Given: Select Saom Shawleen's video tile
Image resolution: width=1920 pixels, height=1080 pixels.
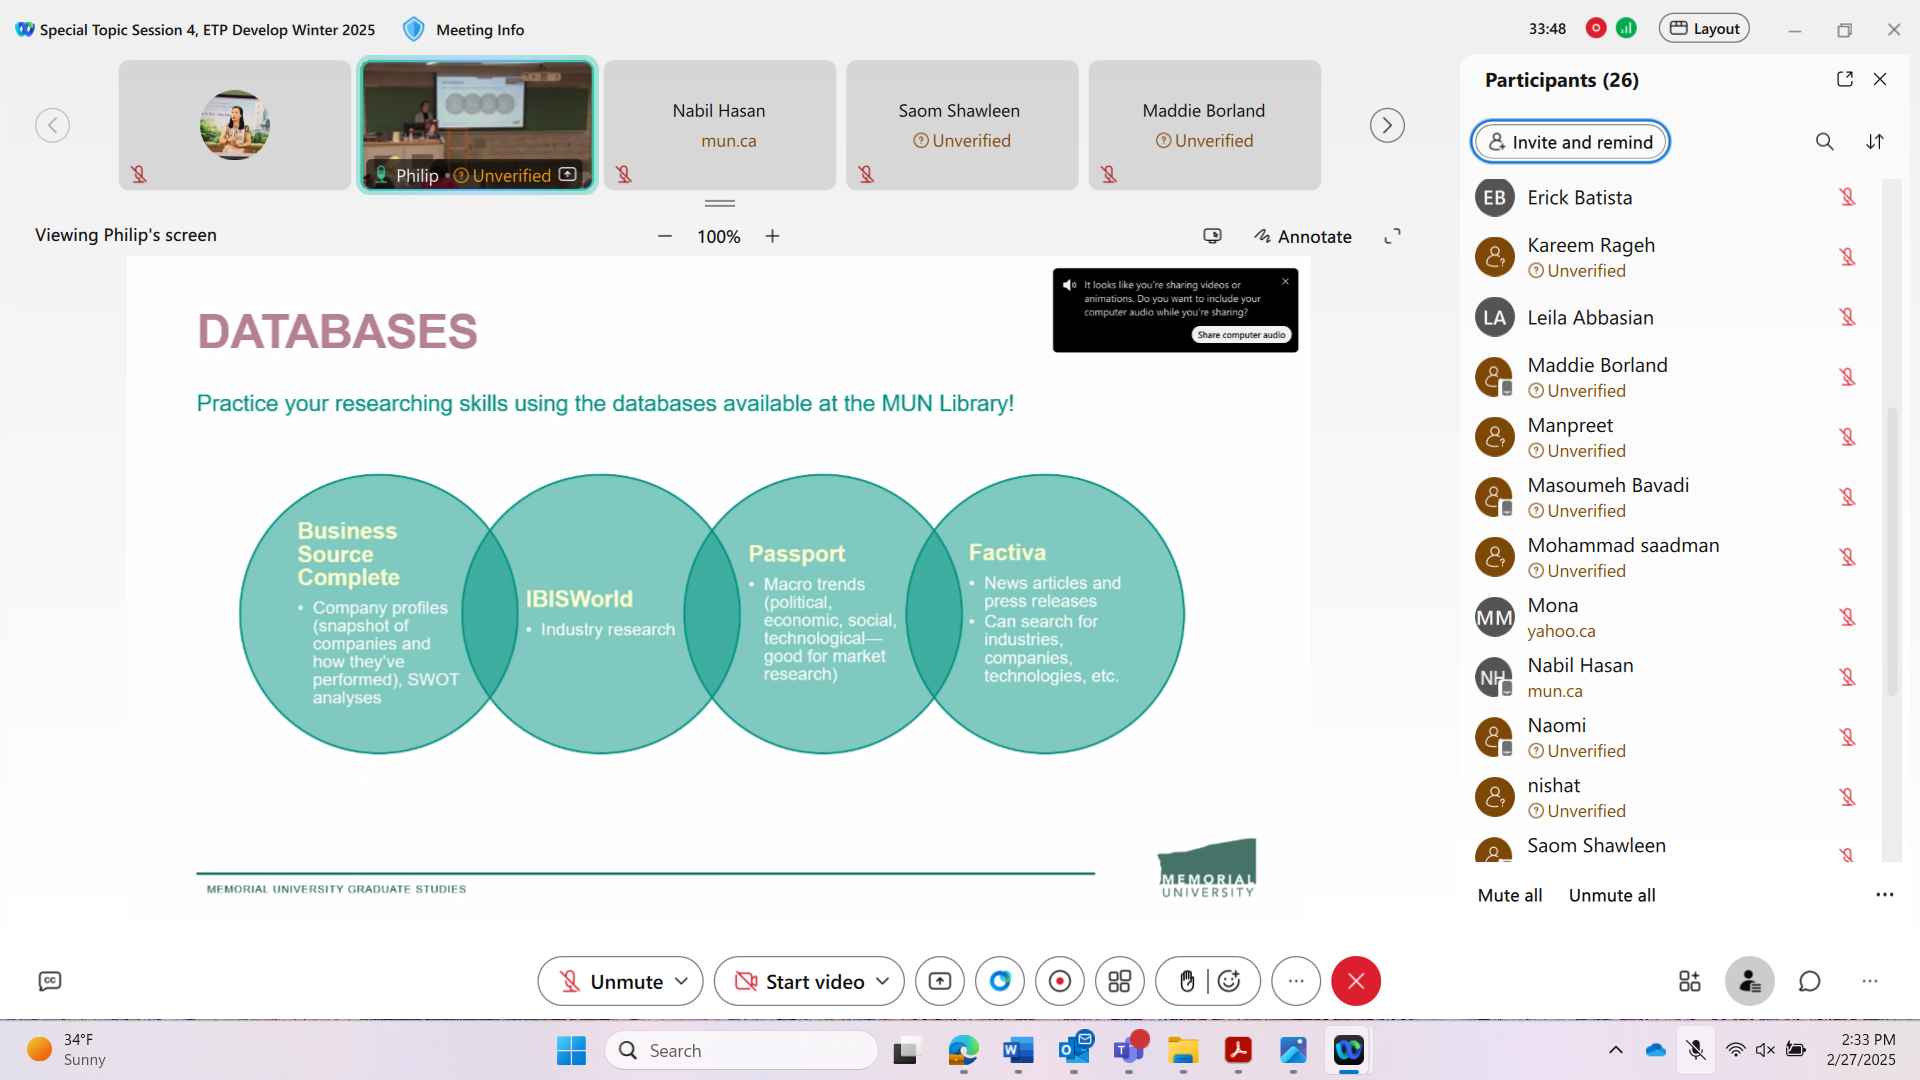Looking at the screenshot, I should [962, 125].
